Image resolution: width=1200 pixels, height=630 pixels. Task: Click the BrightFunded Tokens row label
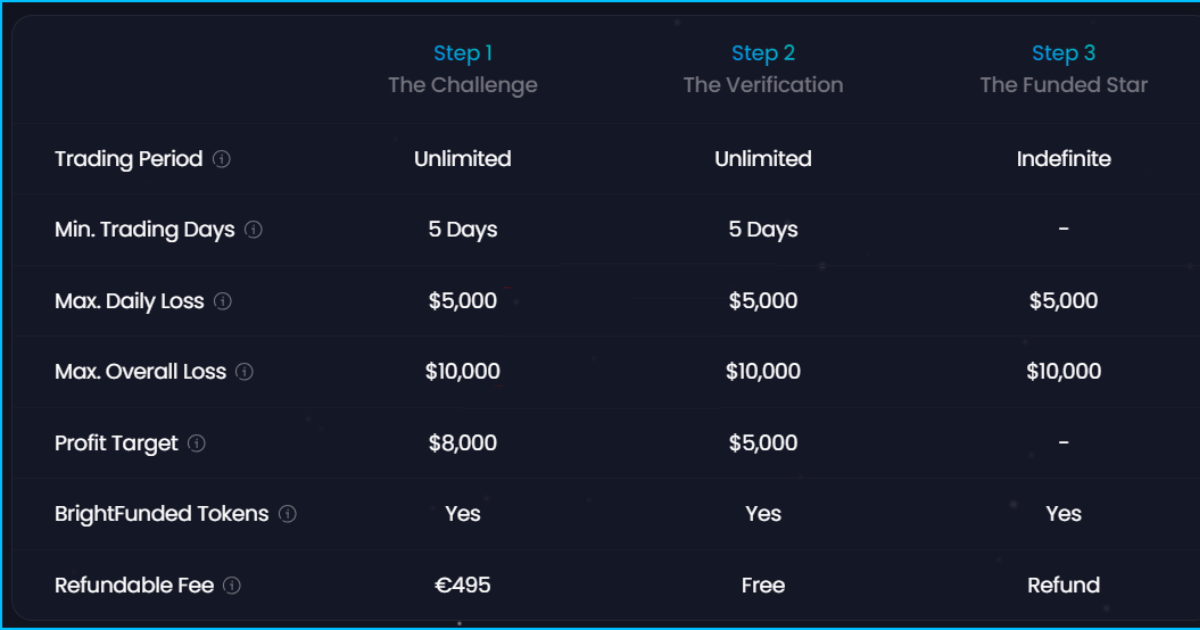162,514
